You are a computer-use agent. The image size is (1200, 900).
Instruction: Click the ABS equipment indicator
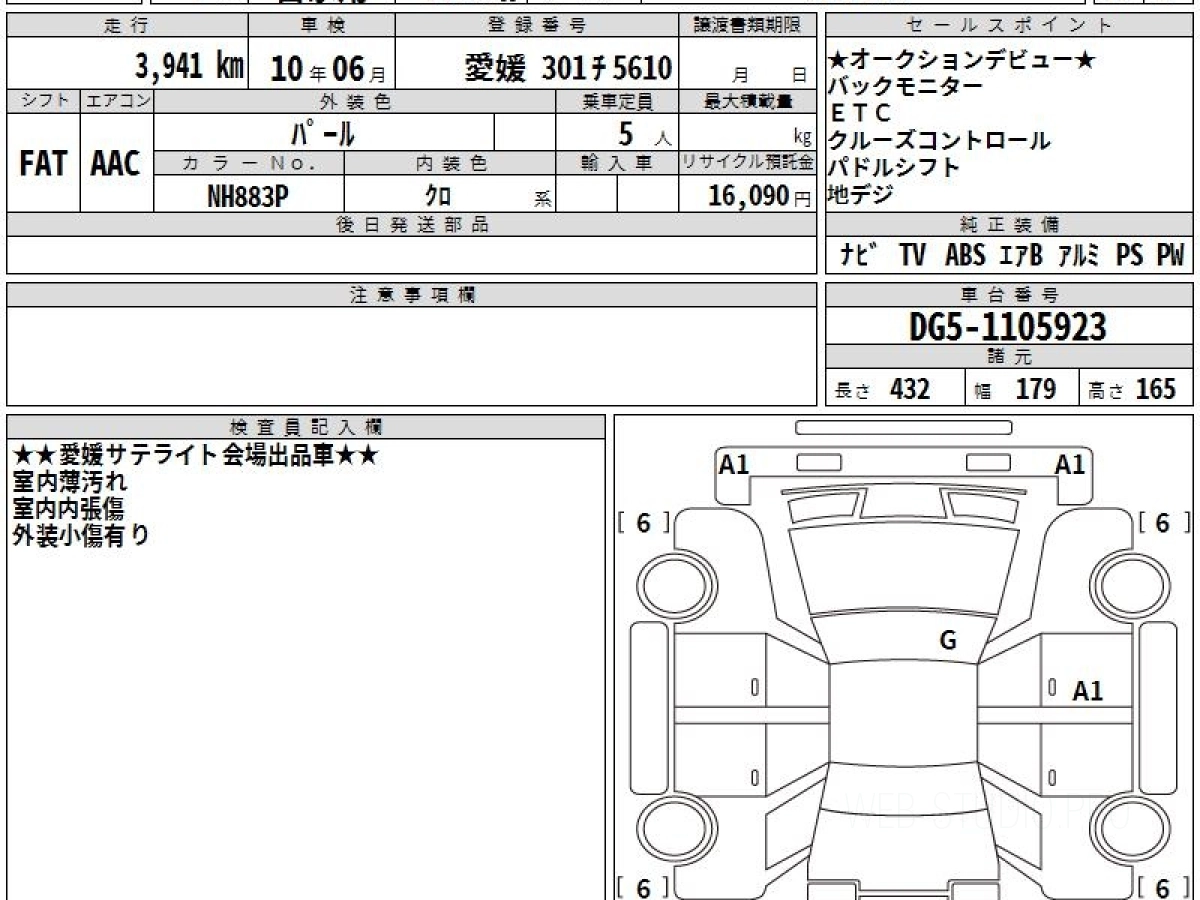coord(964,256)
